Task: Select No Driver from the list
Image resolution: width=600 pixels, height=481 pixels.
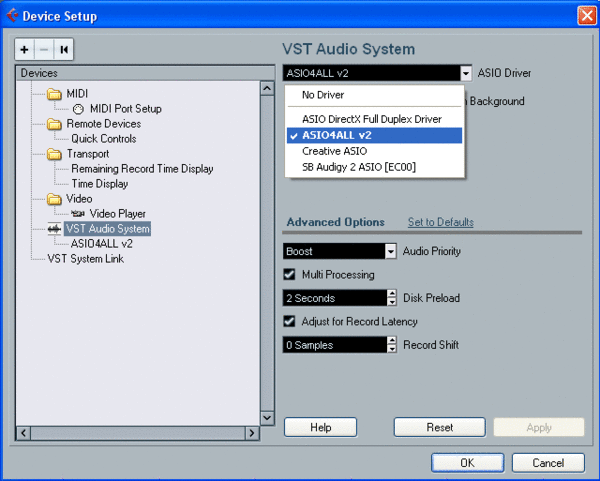Action: [x=374, y=95]
